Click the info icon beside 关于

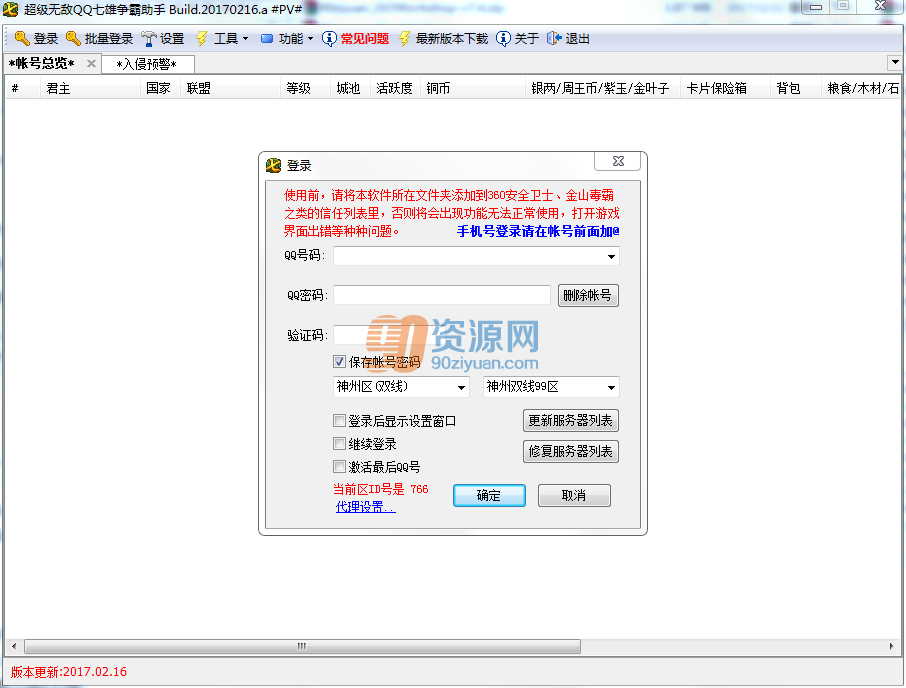(x=503, y=39)
